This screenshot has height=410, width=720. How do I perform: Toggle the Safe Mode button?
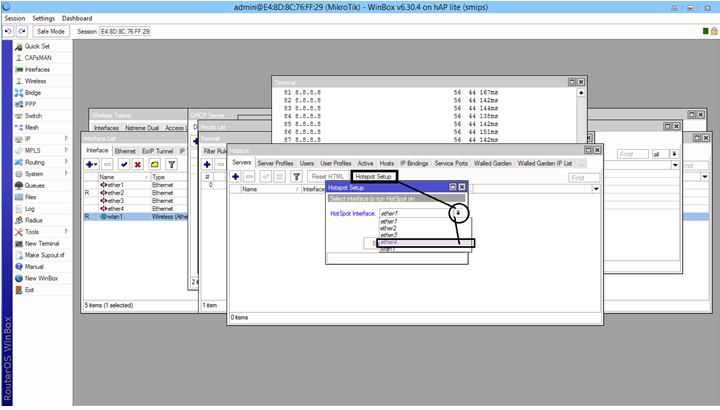(51, 31)
